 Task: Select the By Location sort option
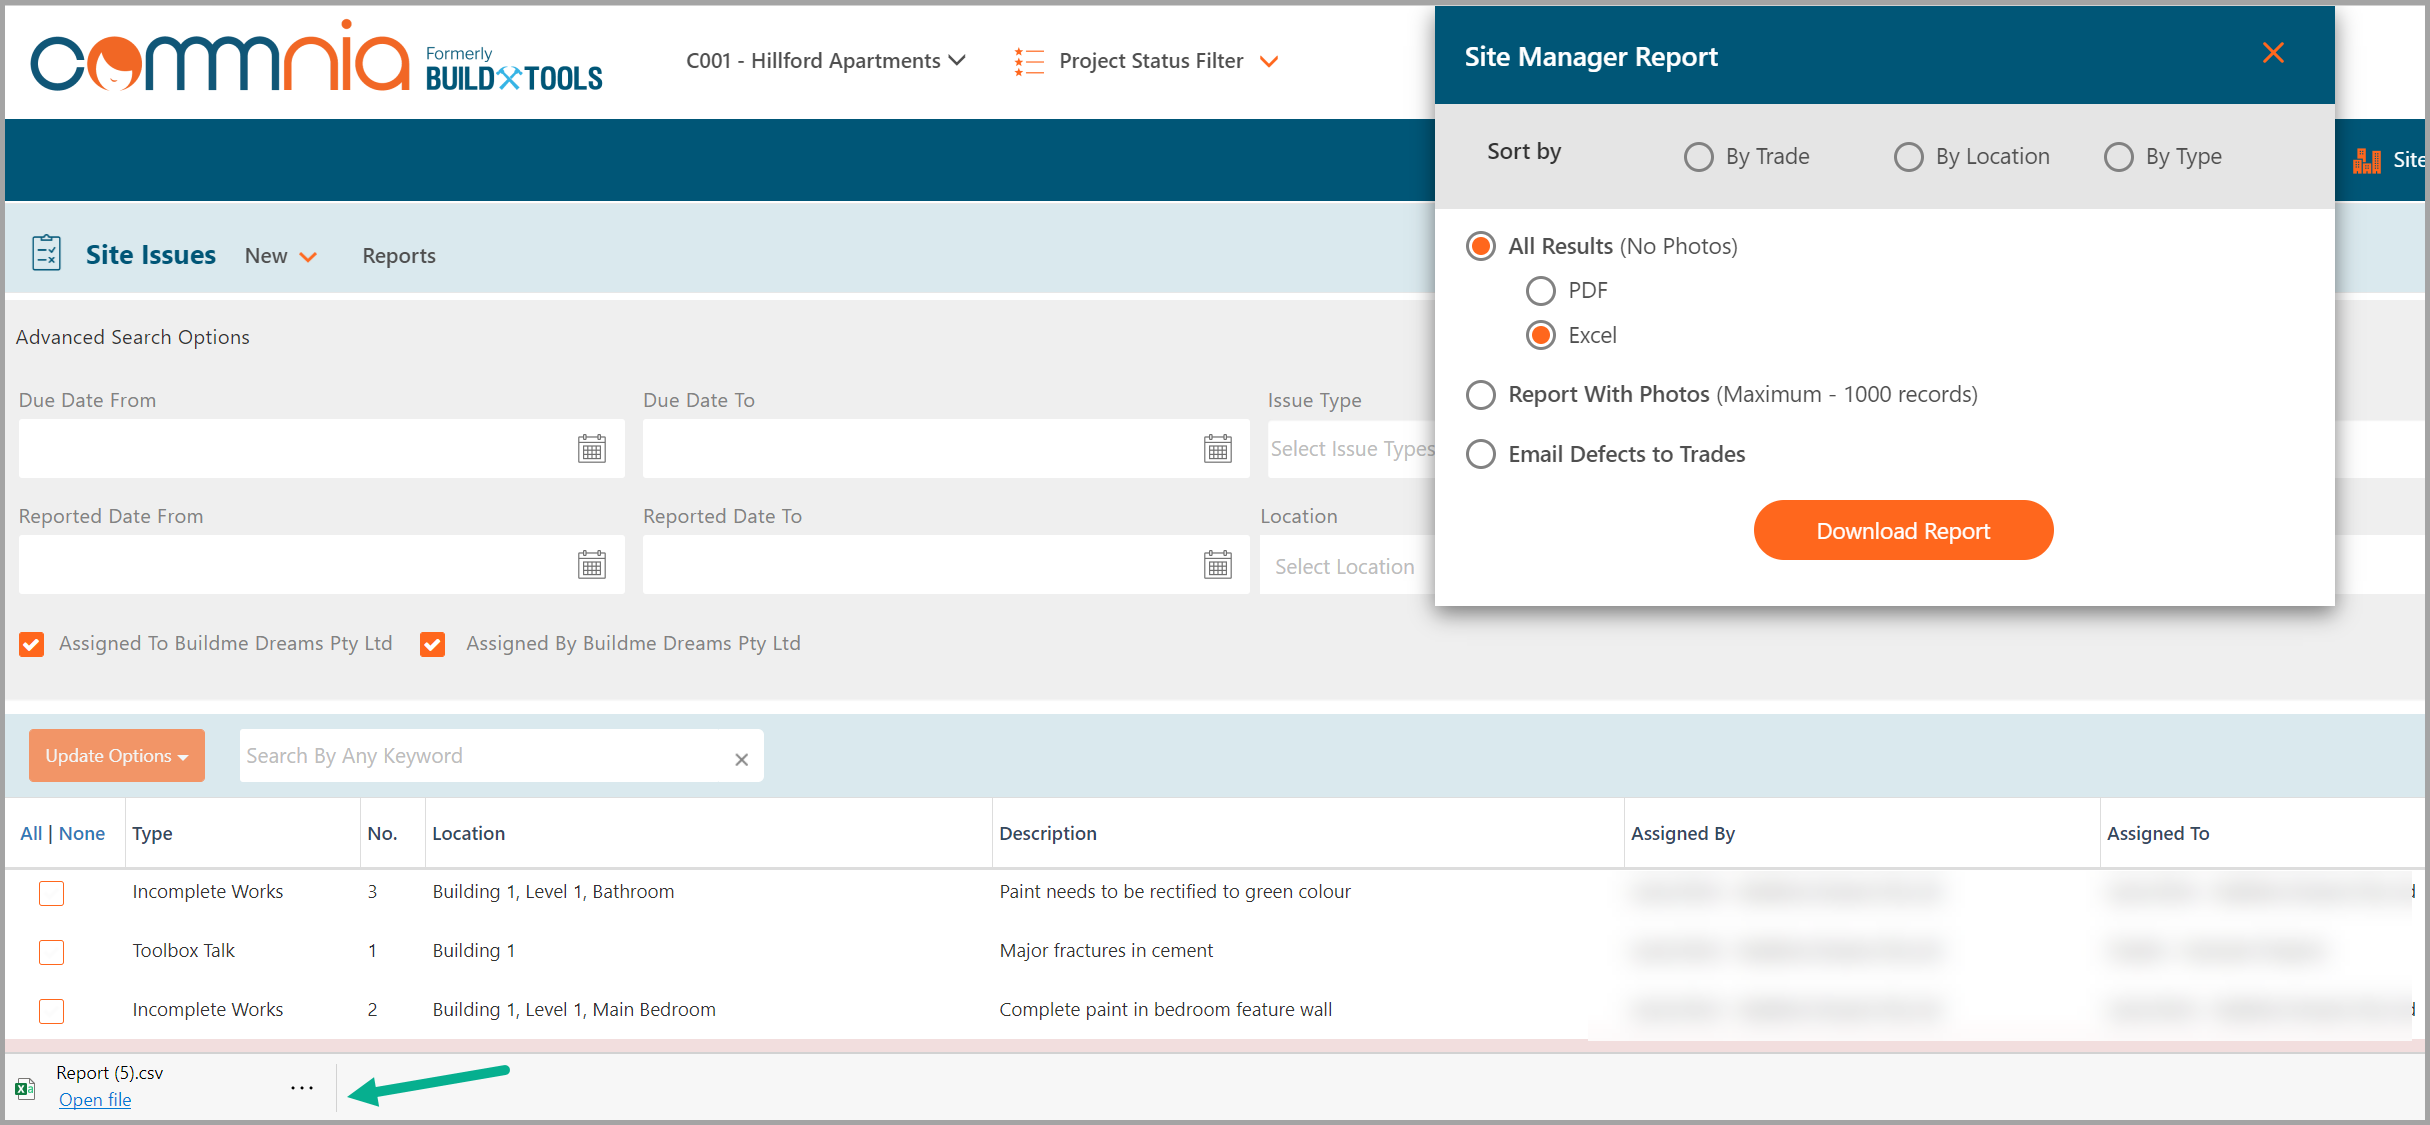[x=1909, y=156]
